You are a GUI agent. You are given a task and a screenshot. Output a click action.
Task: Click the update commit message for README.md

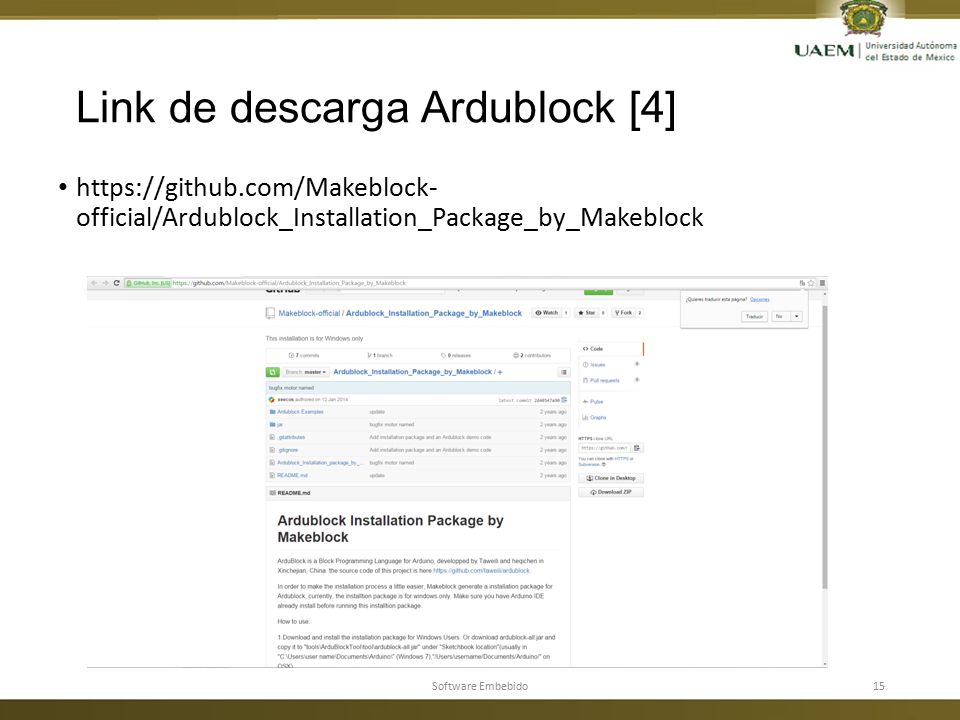[377, 476]
